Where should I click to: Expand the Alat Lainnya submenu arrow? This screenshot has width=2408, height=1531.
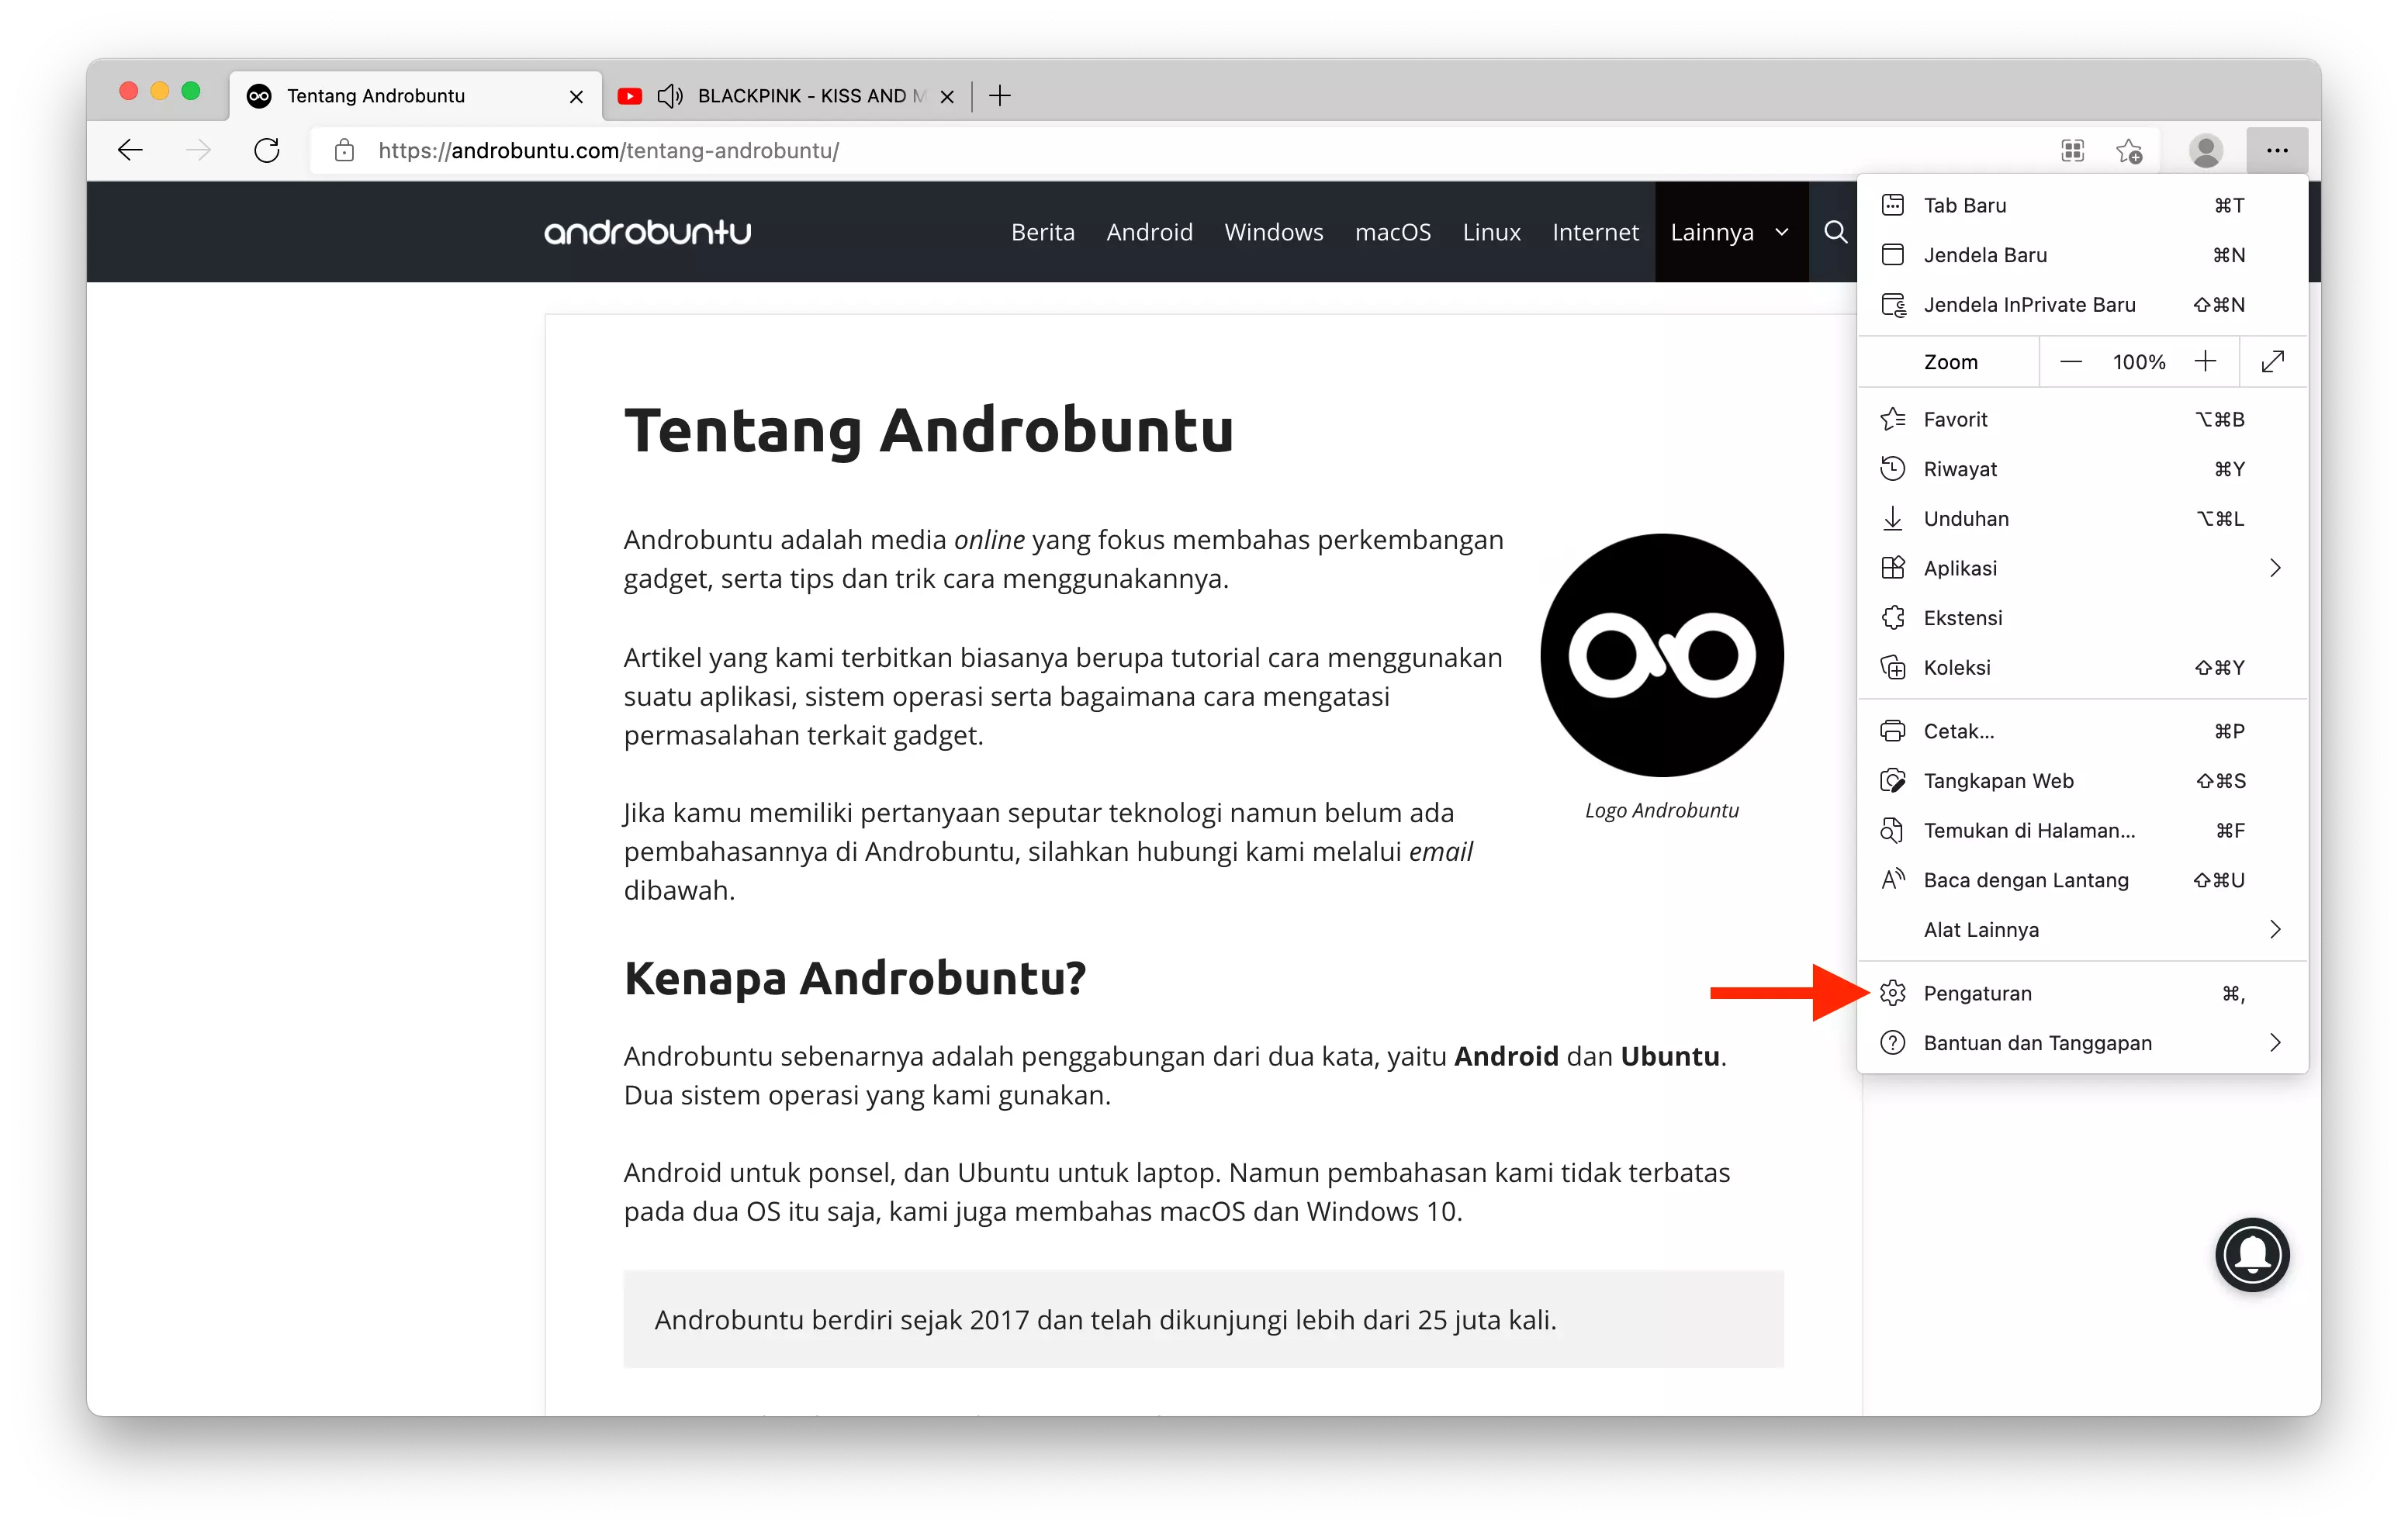pyautogui.click(x=2275, y=928)
